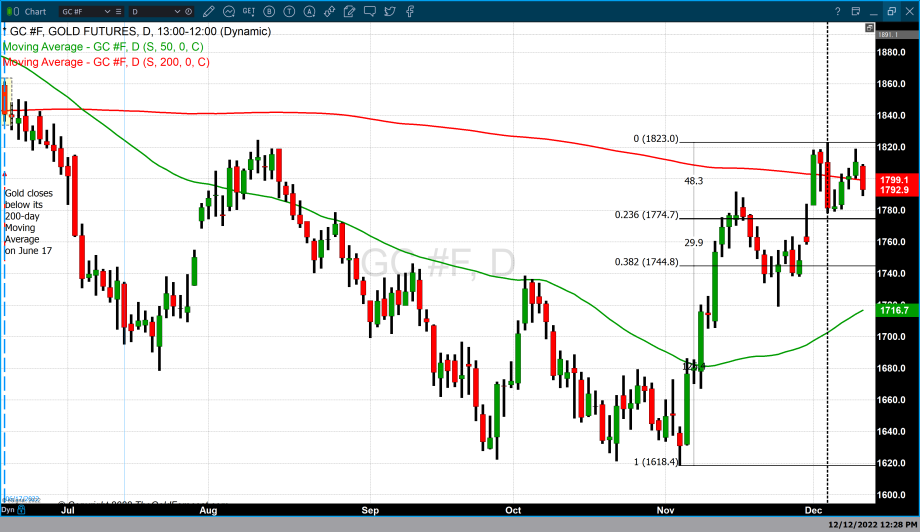
Task: Click the 1716.7 green price marker
Action: pyautogui.click(x=892, y=311)
